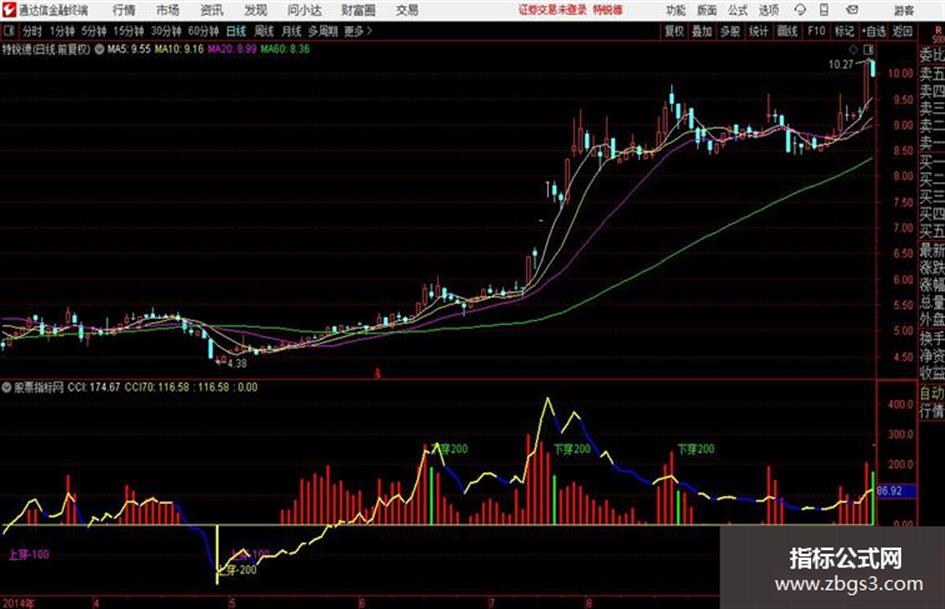Select the 月线 period tab
This screenshot has width=945, height=609.
click(x=291, y=31)
